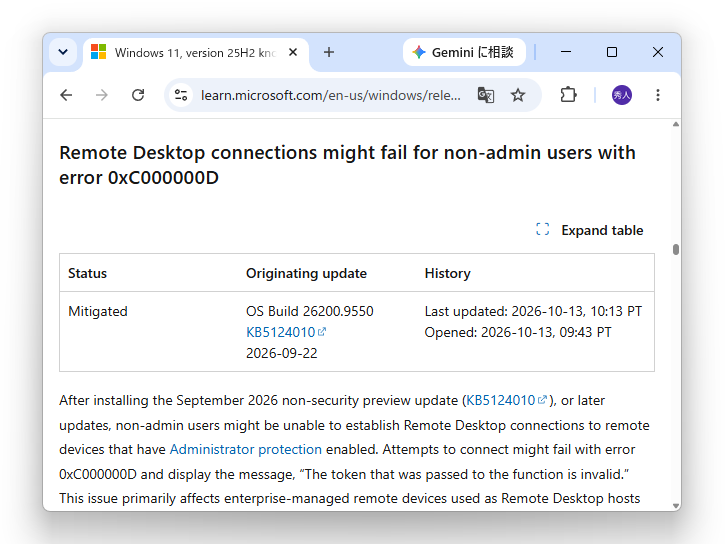Go back to the previous page
Viewport: 725px width, 544px height.
(x=66, y=95)
